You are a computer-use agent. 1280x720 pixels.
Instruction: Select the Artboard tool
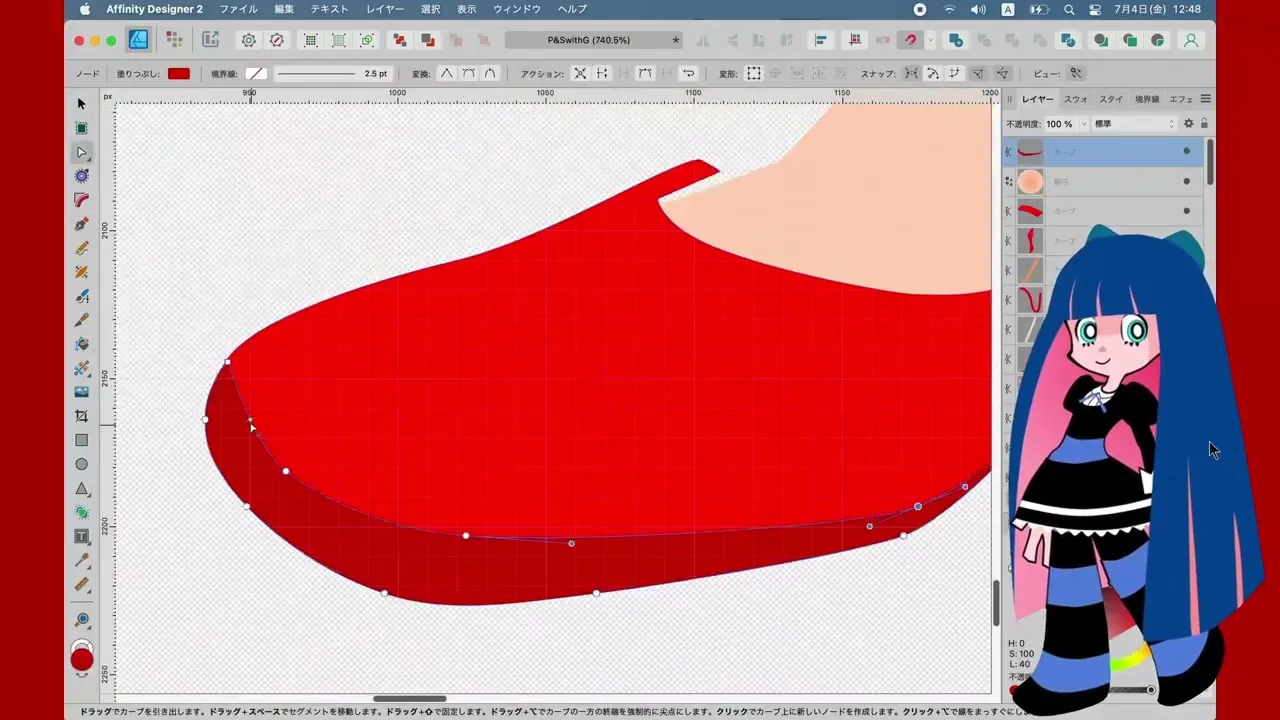point(82,128)
